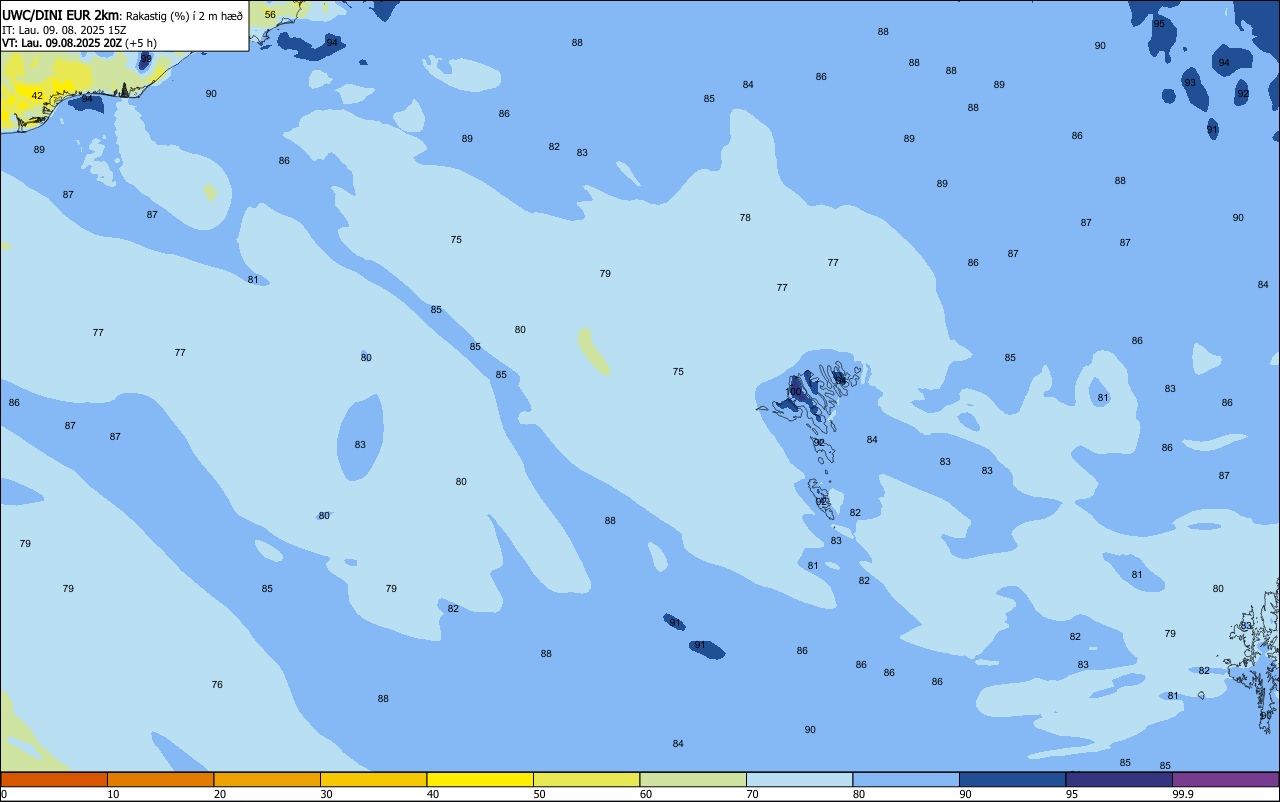Screen dimensions: 1280x802
Task: Choose the 30–40 golden legend swatch
Action: point(373,779)
